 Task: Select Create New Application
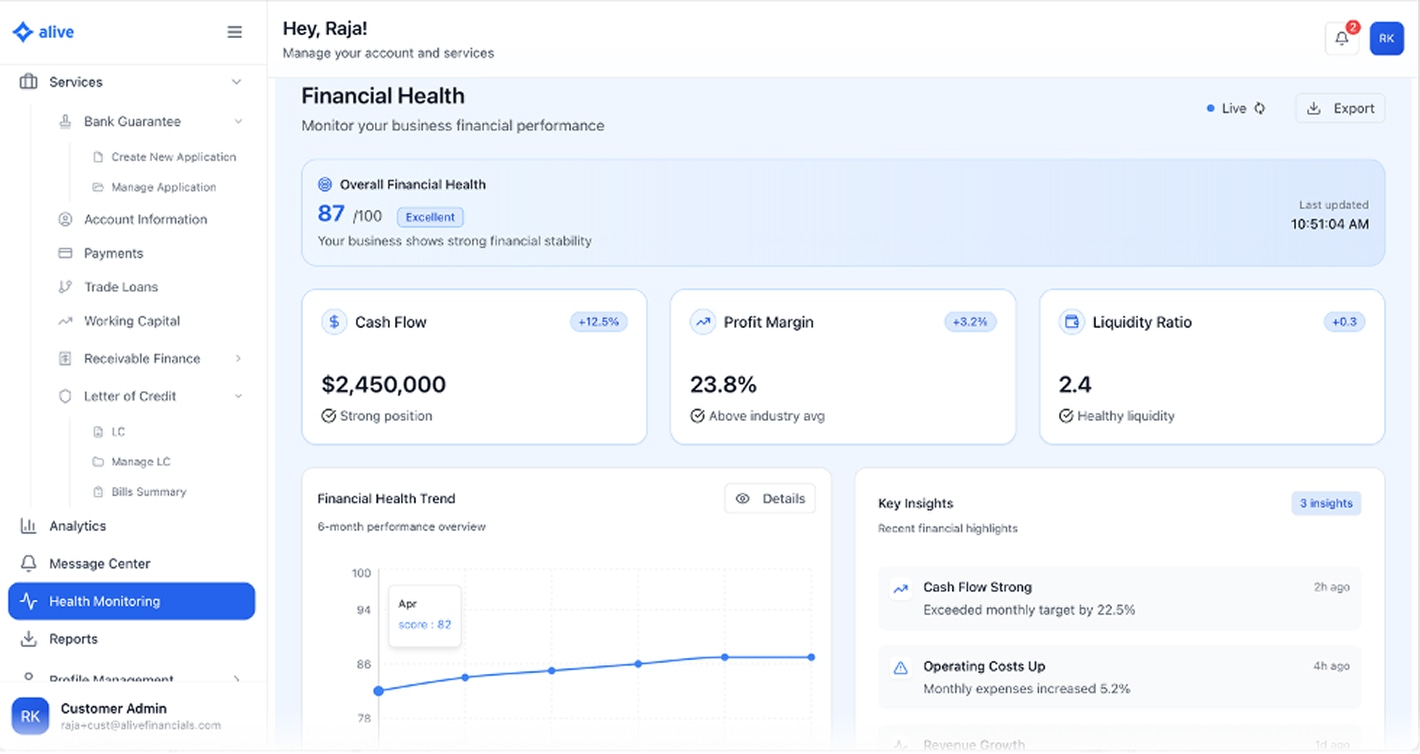tap(173, 157)
